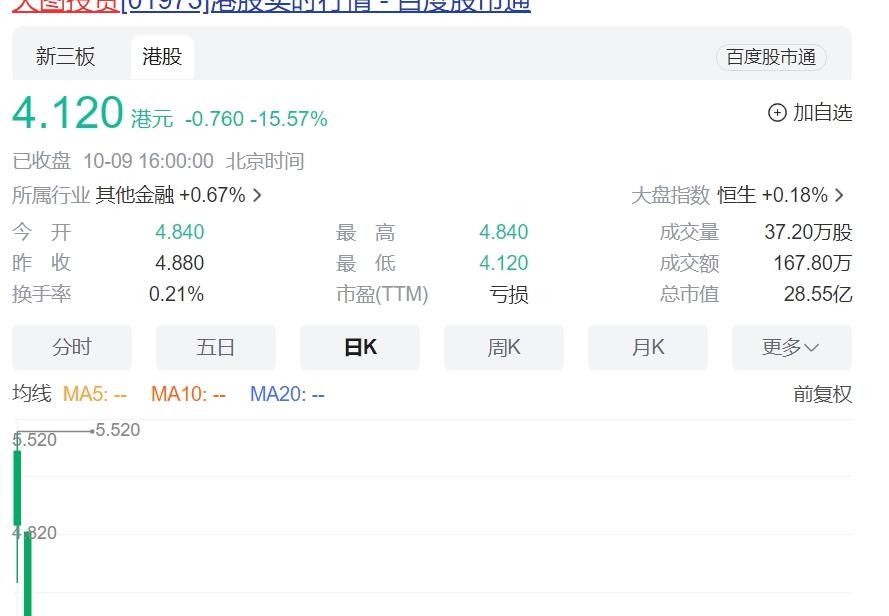The height and width of the screenshot is (616, 889).
Task: Select the 日K daily candlestick view
Action: pos(360,348)
